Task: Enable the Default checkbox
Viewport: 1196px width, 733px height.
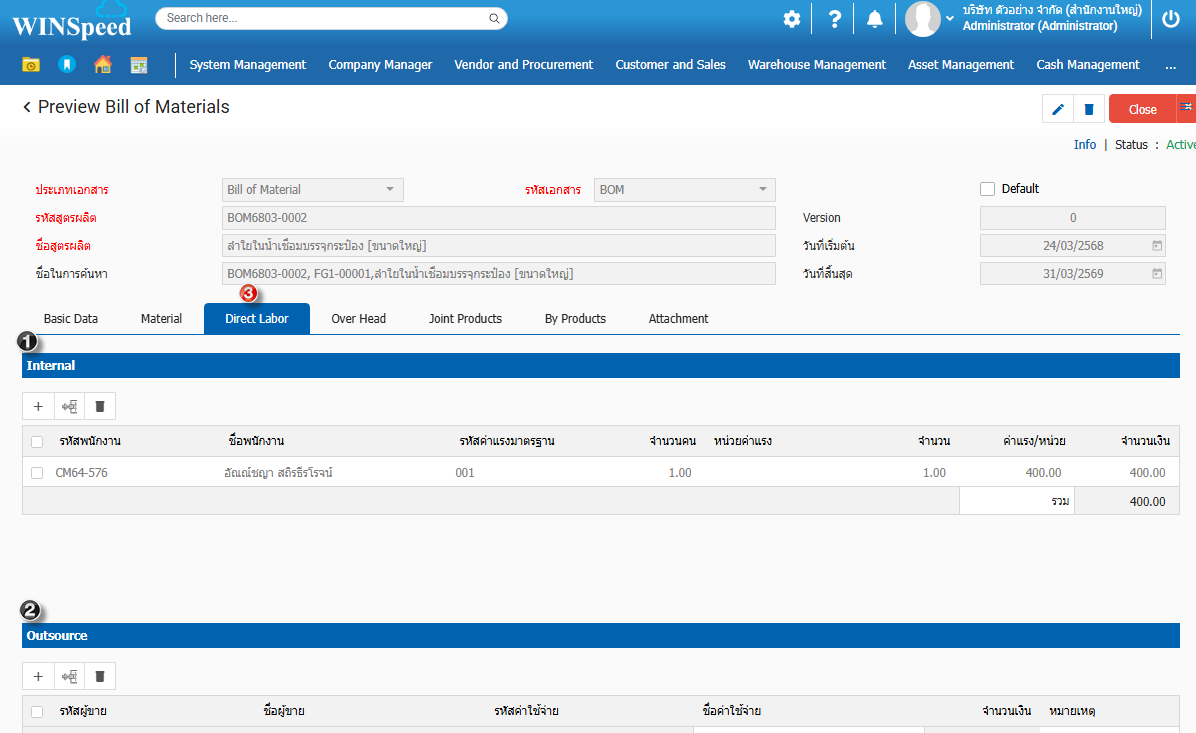Action: 988,189
